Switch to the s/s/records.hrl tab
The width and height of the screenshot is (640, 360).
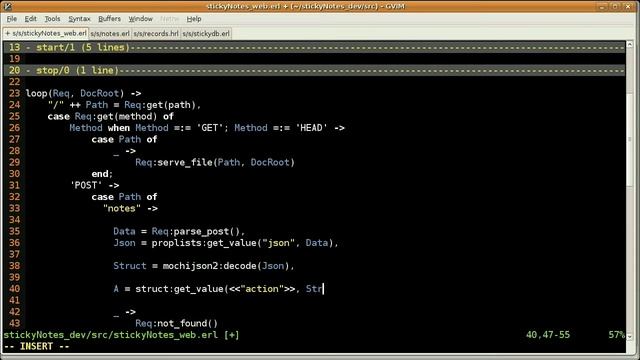click(x=156, y=33)
